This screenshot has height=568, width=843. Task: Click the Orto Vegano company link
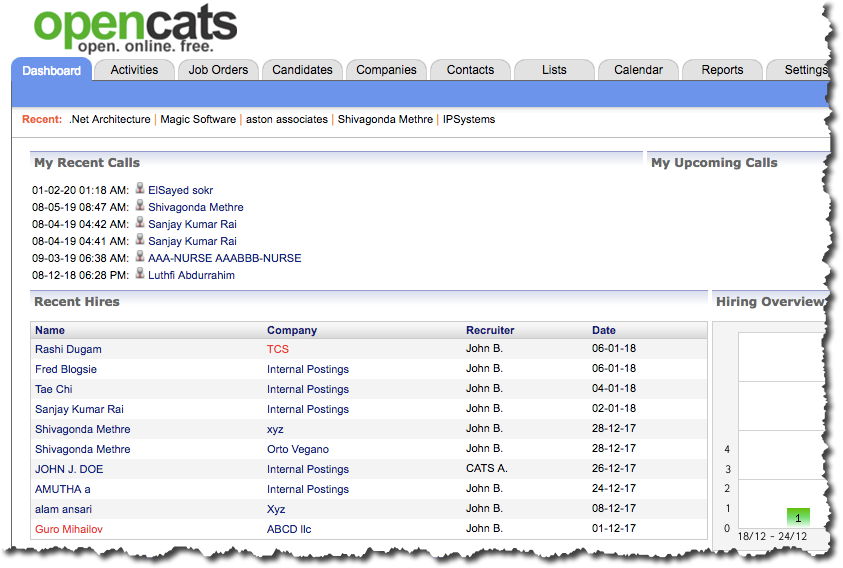[x=297, y=449]
